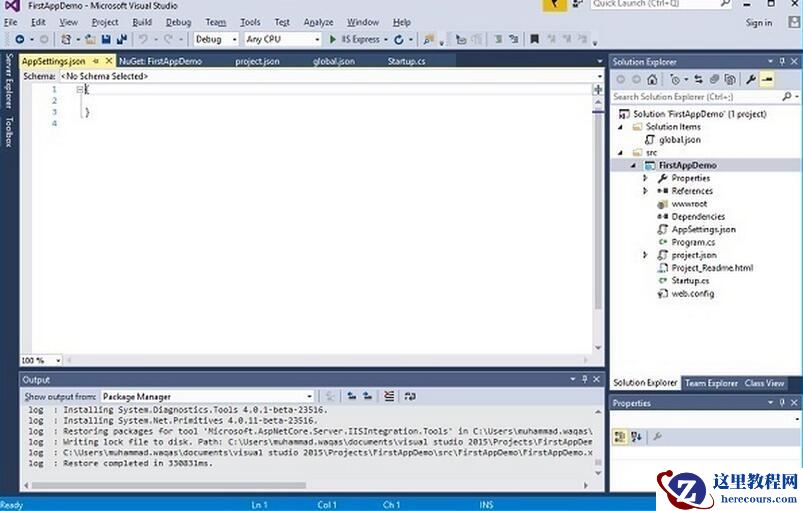Open Properties via the wrench icon in Solution Explorer
The width and height of the screenshot is (803, 511).
(751, 79)
